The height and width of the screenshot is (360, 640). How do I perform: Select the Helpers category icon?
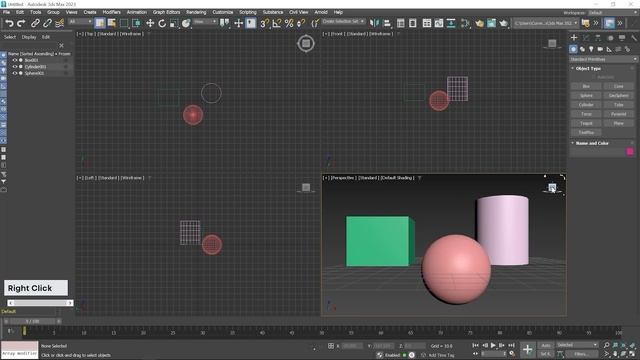609,49
